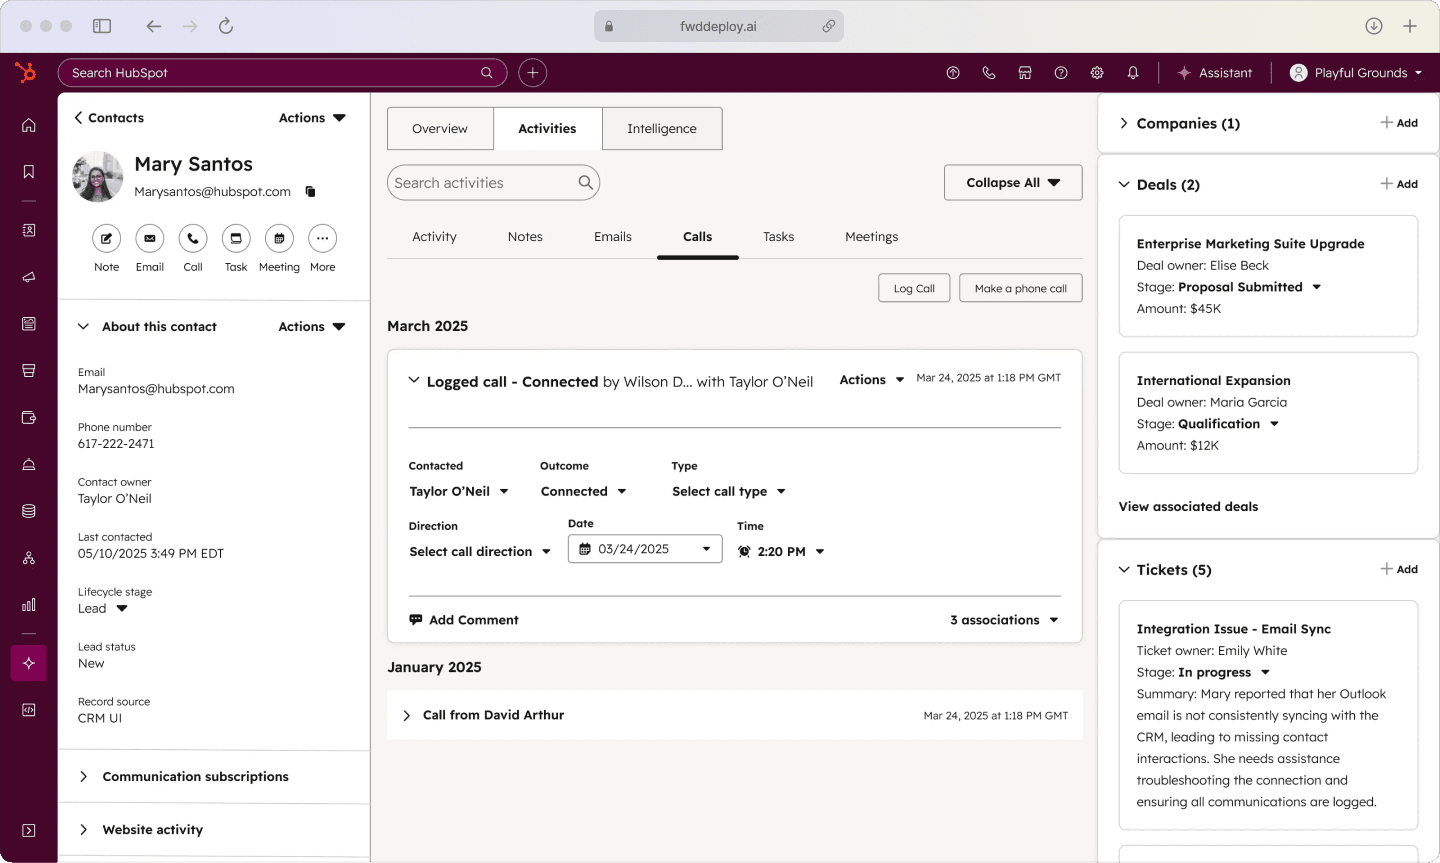Expand the Website activity section
The width and height of the screenshot is (1440, 863).
83,830
